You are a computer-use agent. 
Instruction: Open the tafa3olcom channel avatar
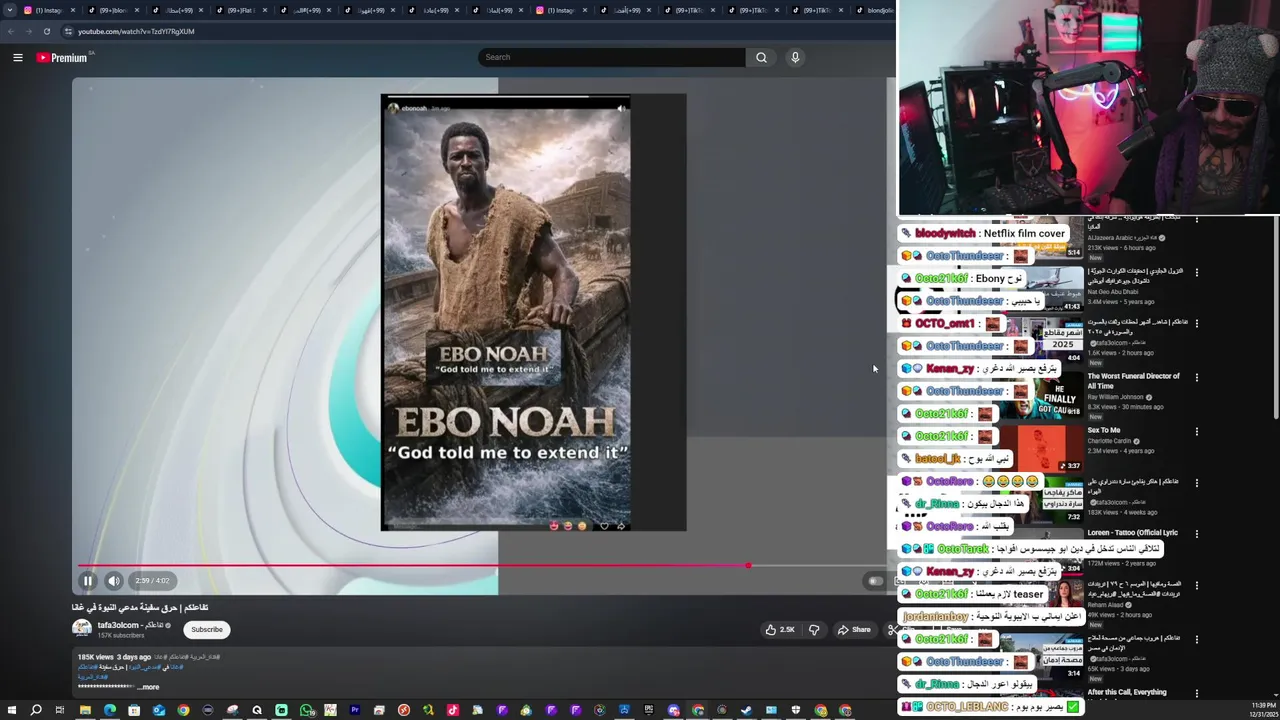pyautogui.click(x=82, y=629)
